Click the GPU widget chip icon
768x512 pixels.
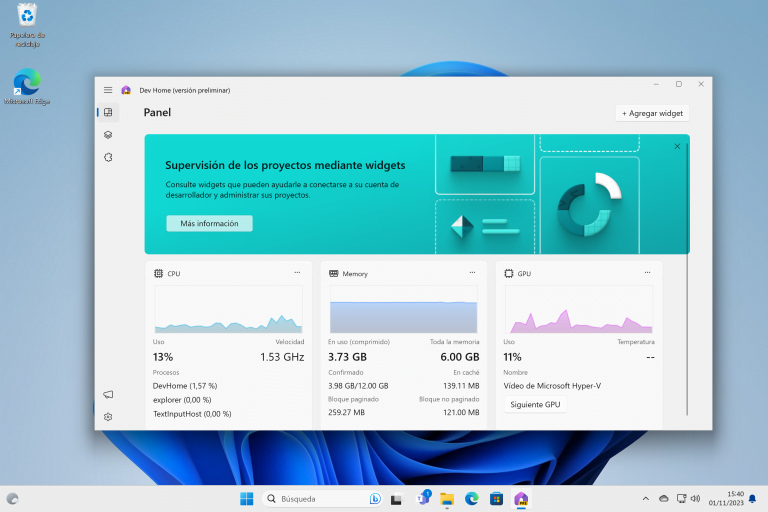coord(509,273)
